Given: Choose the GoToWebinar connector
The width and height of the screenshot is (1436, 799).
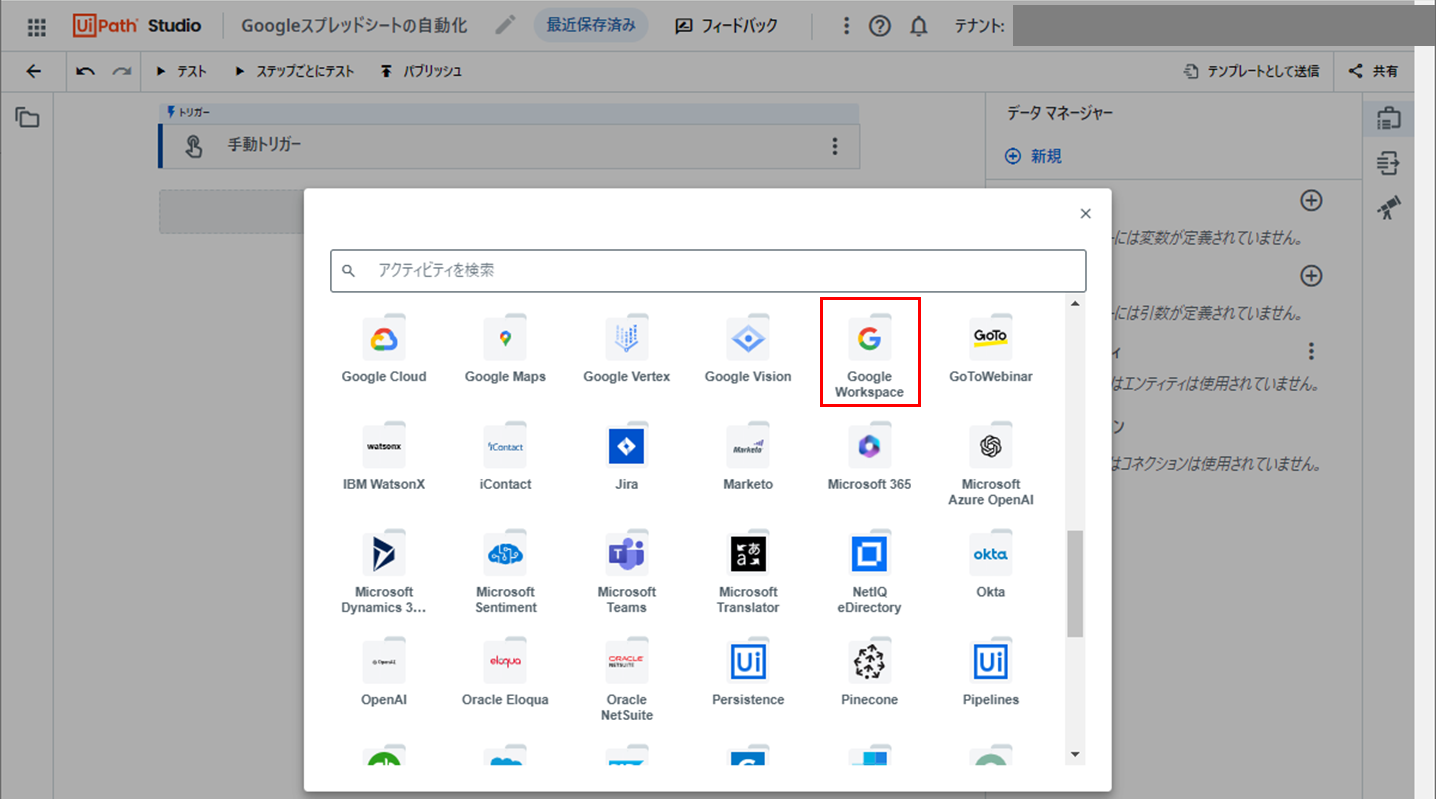Looking at the screenshot, I should 991,350.
